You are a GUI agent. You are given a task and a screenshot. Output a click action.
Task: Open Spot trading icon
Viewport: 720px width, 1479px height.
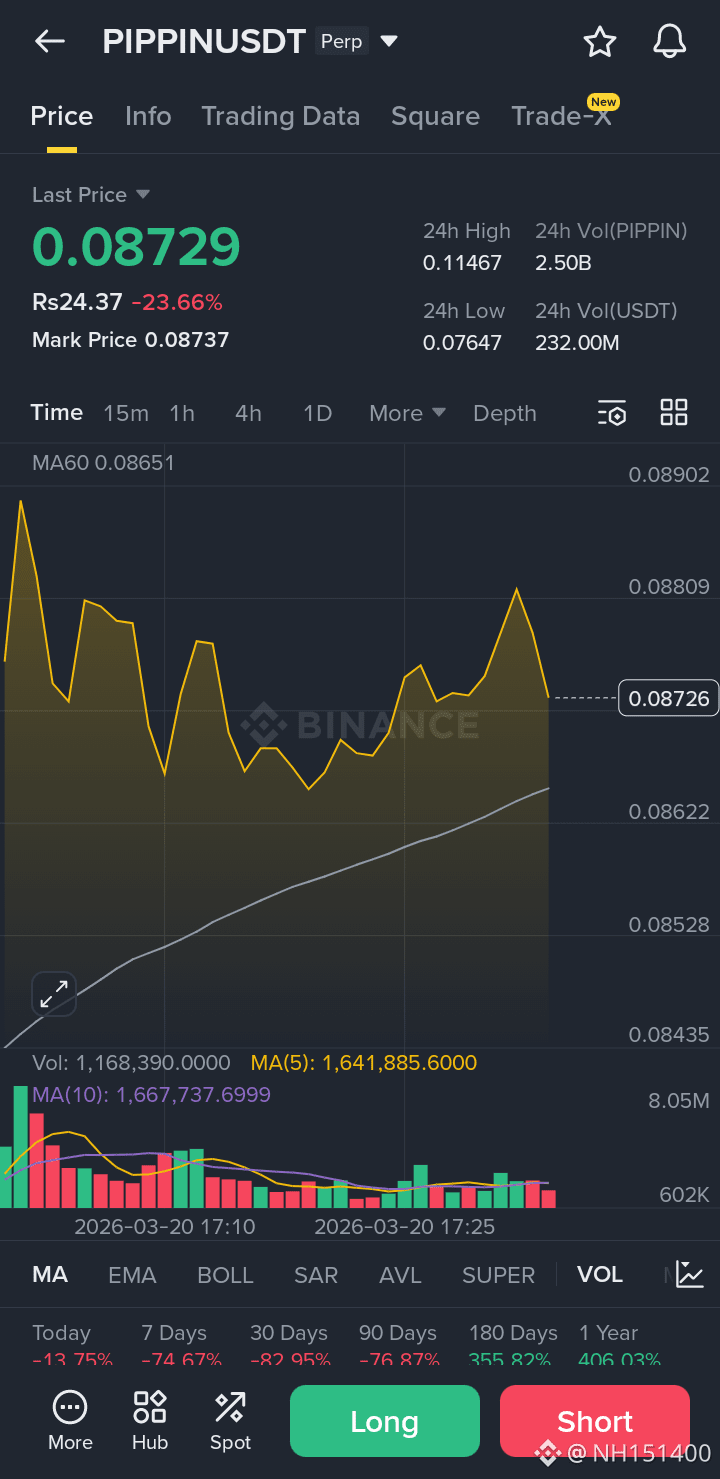tap(230, 1421)
